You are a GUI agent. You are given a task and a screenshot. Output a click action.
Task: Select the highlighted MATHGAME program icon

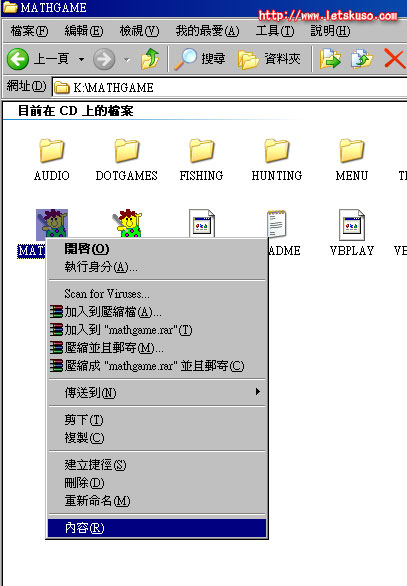tap(52, 223)
